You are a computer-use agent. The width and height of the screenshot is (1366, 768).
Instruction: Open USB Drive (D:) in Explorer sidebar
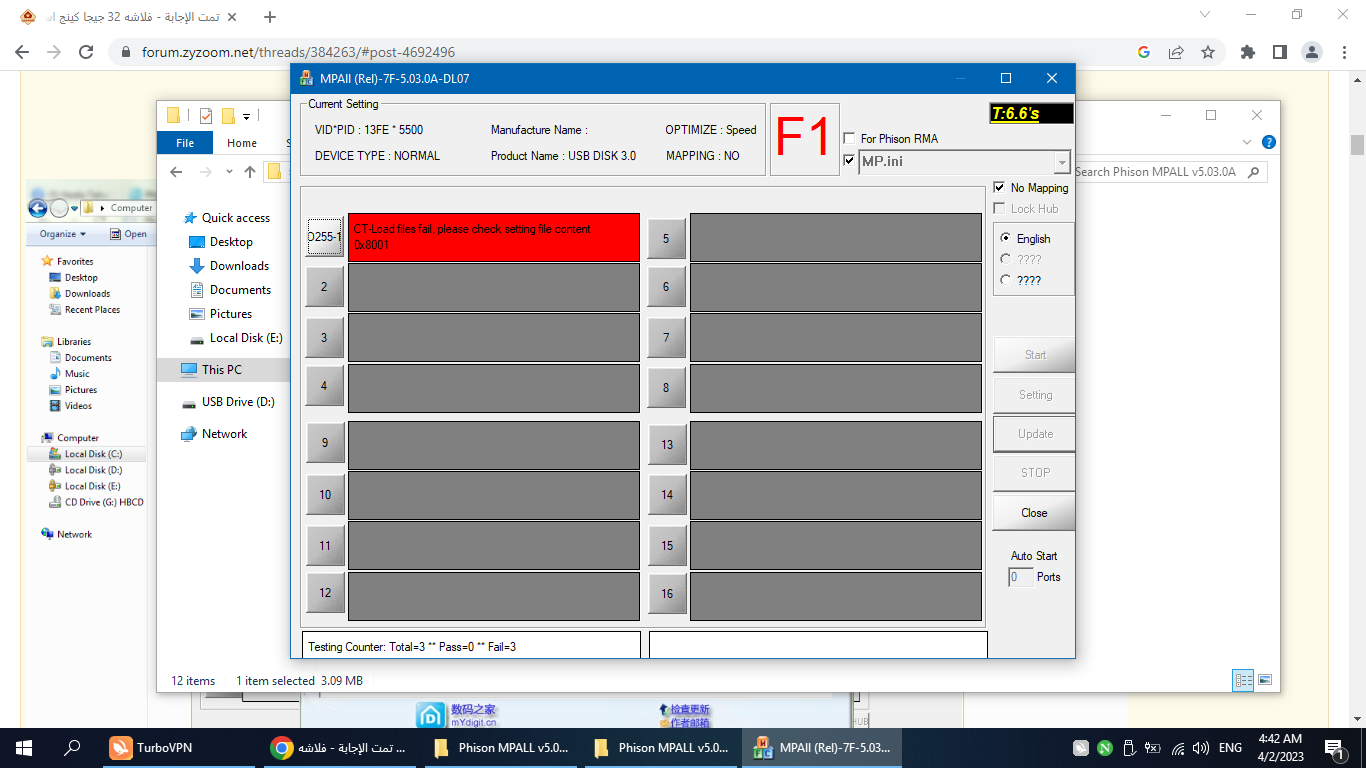coord(238,402)
